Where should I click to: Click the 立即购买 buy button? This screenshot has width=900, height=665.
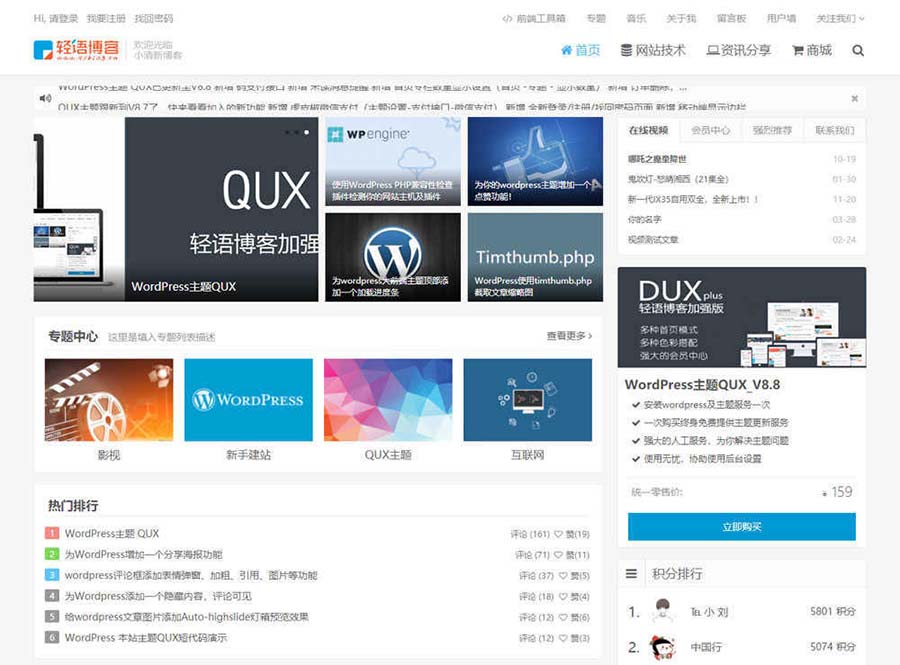point(742,526)
